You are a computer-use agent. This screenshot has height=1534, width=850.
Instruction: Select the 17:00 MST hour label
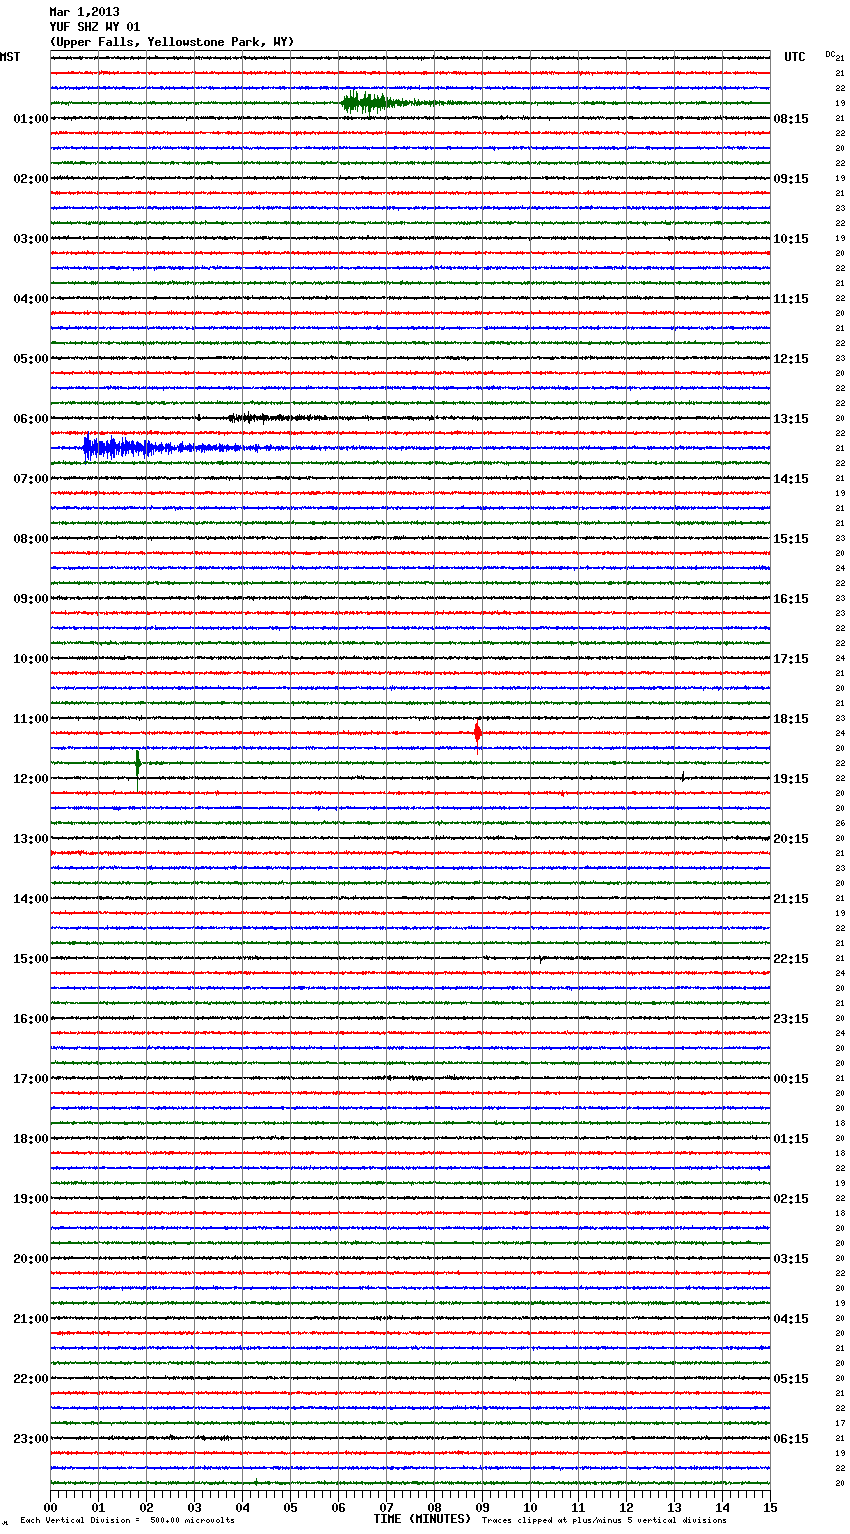coord(30,1079)
